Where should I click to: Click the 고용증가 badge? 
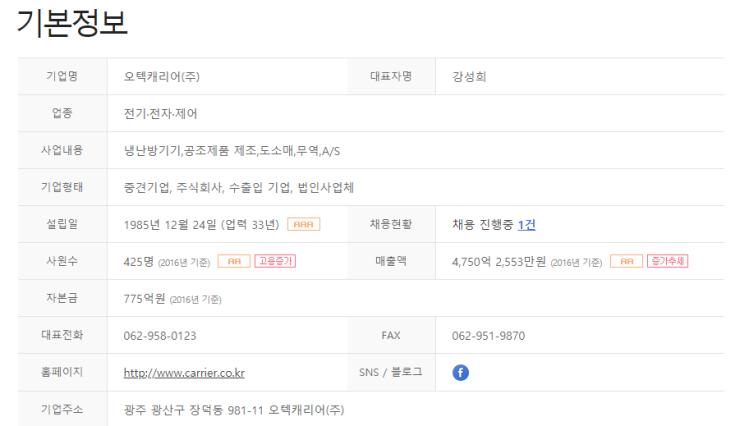click(275, 261)
